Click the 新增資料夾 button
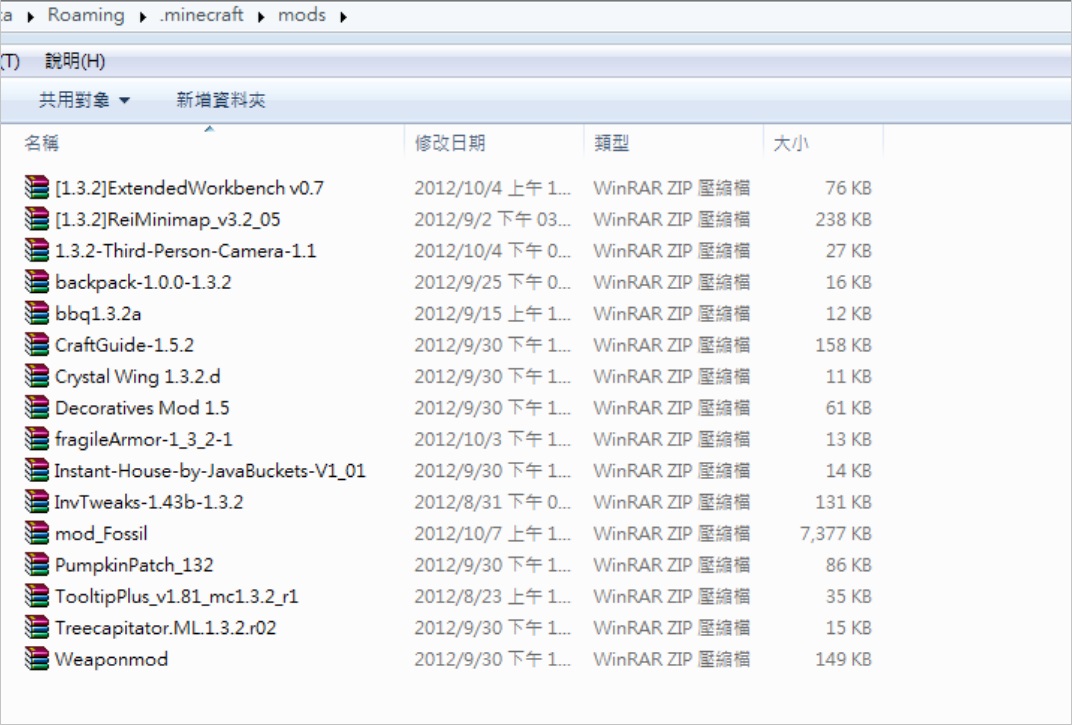 pos(221,101)
